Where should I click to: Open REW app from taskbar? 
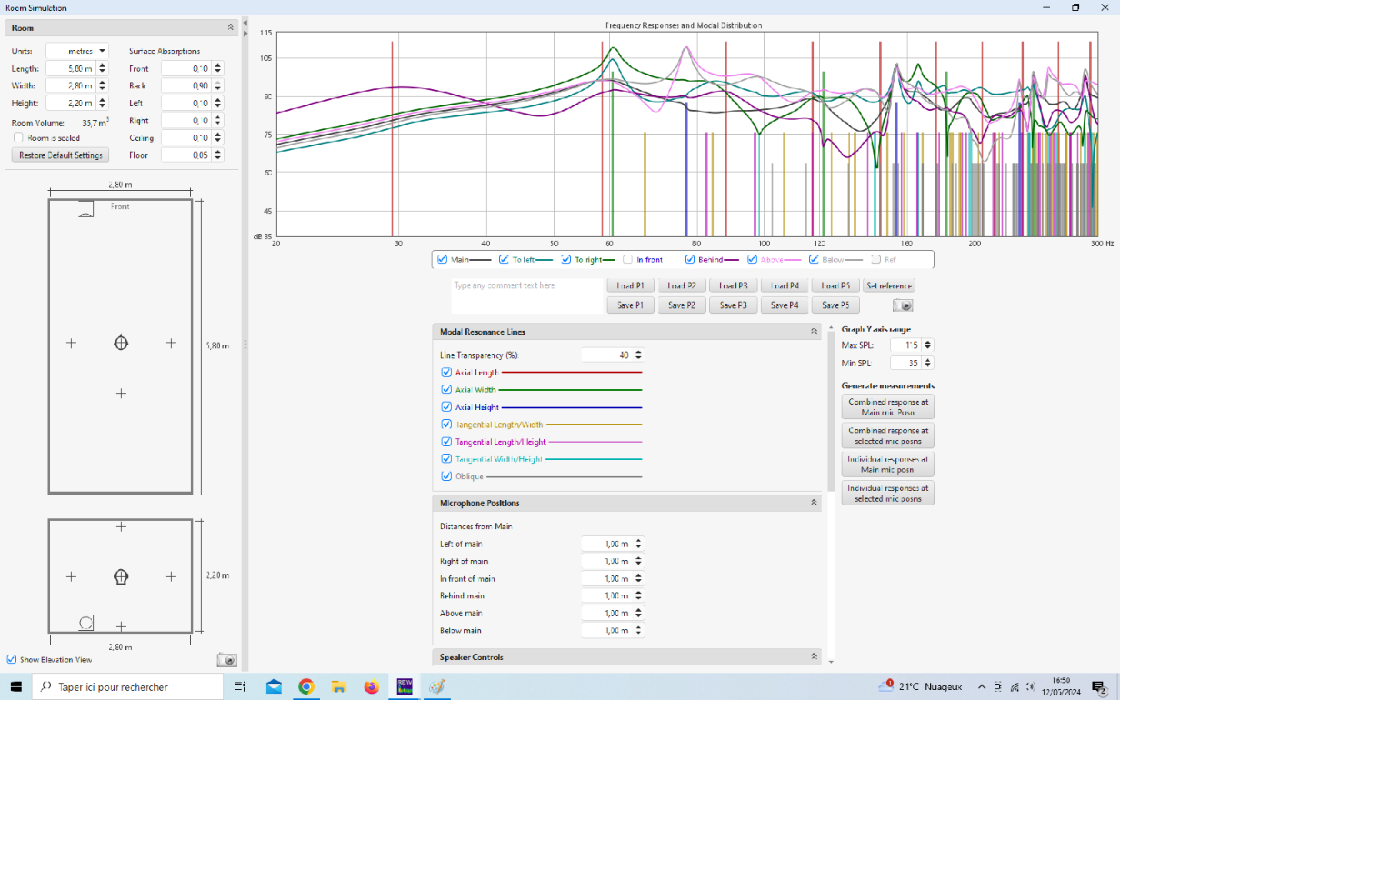[404, 687]
